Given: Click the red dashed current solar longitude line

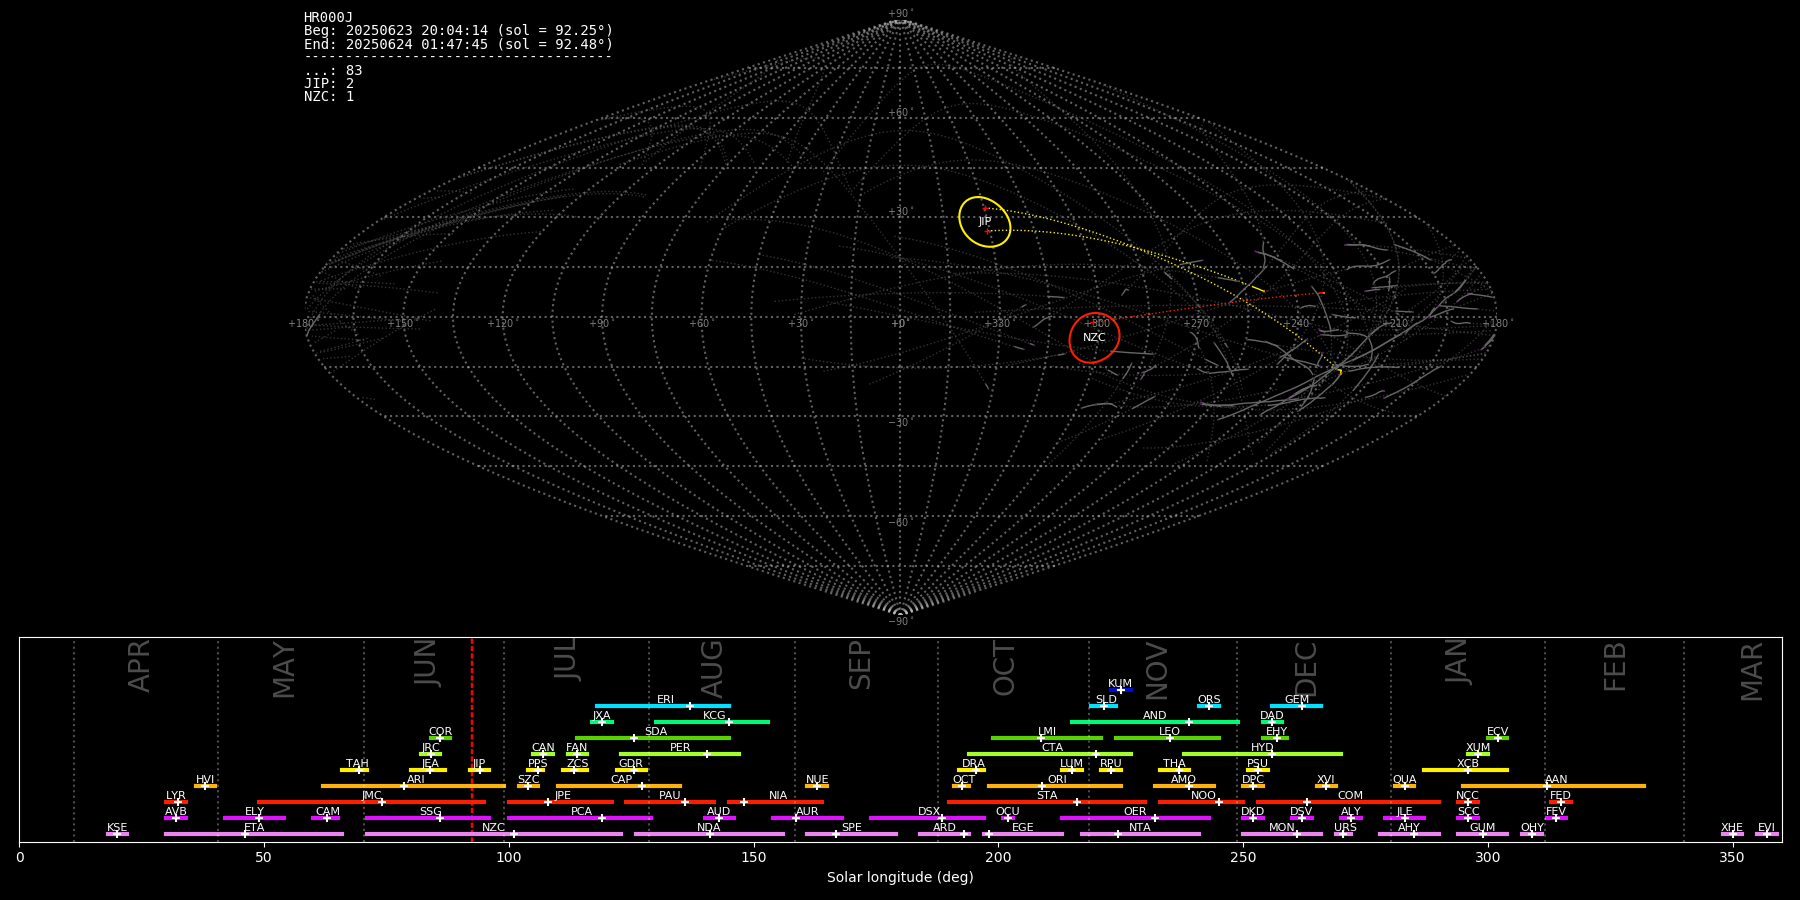Looking at the screenshot, I should 472,740.
